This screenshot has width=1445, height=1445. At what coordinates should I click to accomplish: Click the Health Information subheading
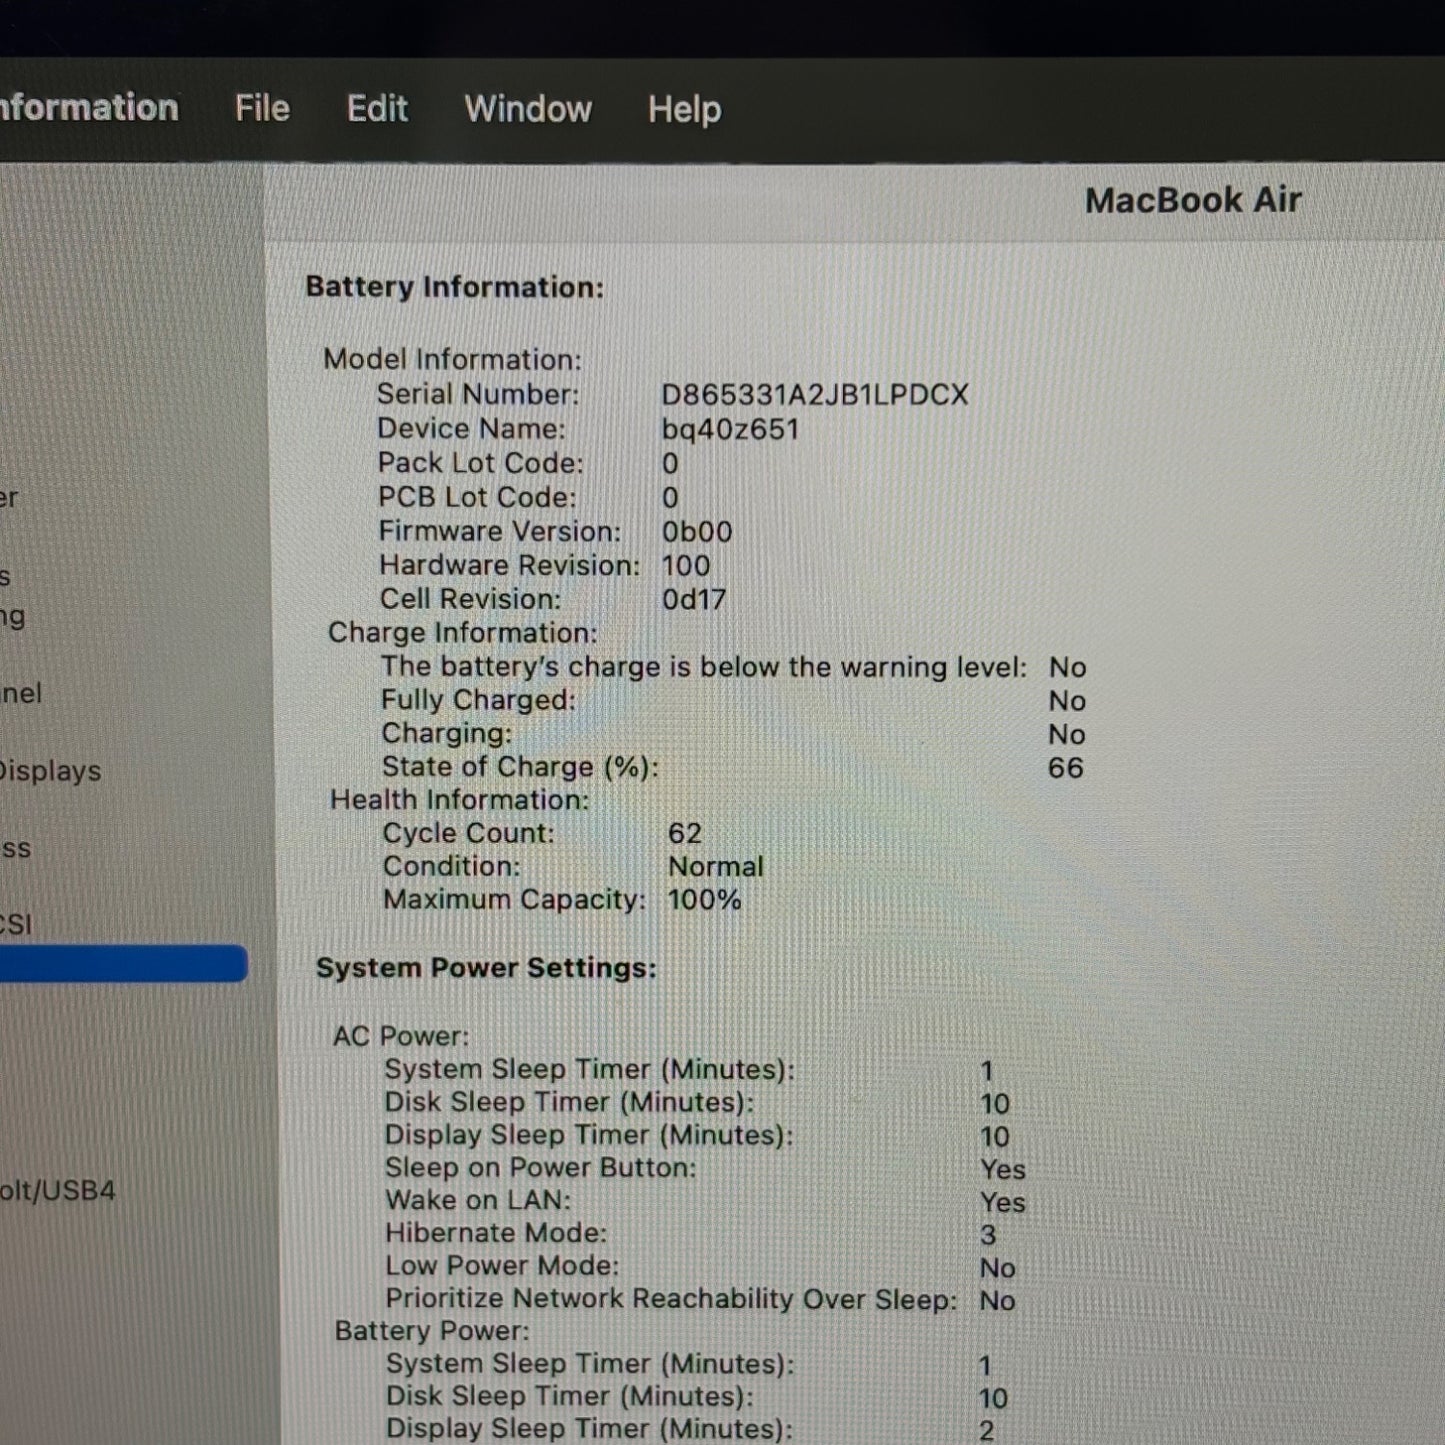coord(460,800)
